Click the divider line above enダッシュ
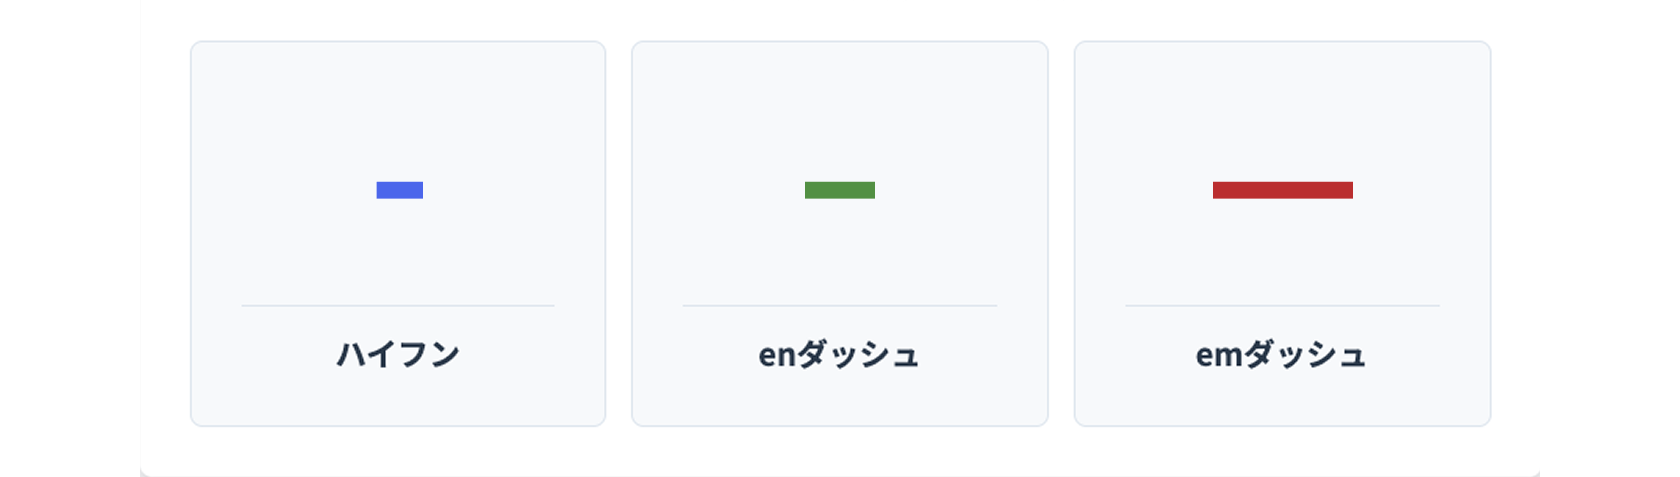Viewport: 1680px width, 477px height. [840, 305]
